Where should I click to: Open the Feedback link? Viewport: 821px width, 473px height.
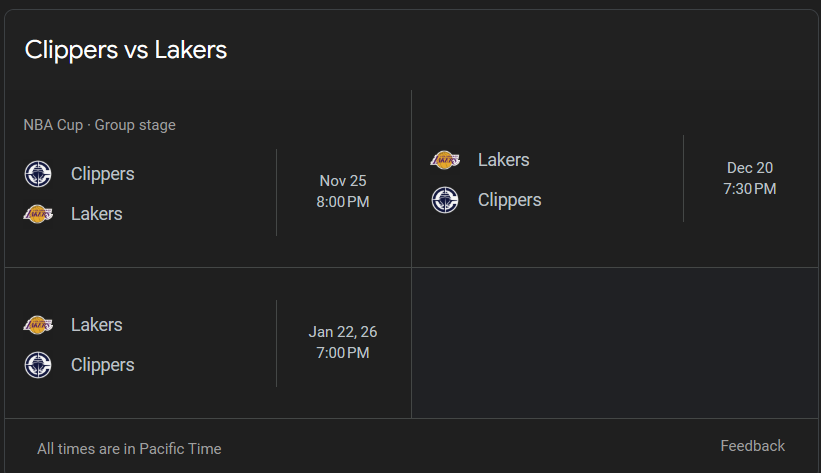click(752, 446)
